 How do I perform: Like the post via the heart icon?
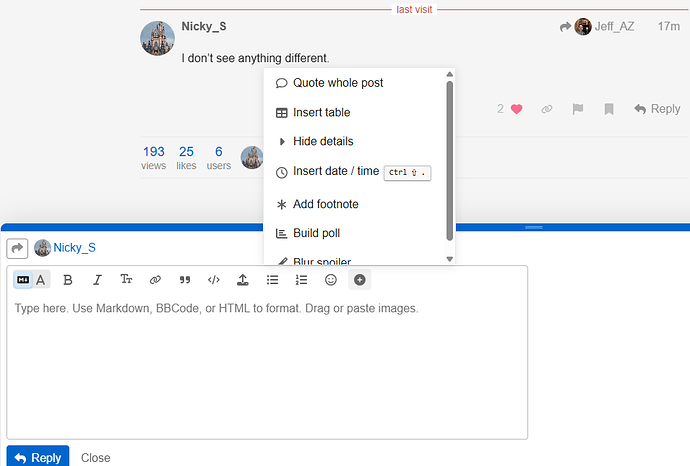[x=516, y=109]
